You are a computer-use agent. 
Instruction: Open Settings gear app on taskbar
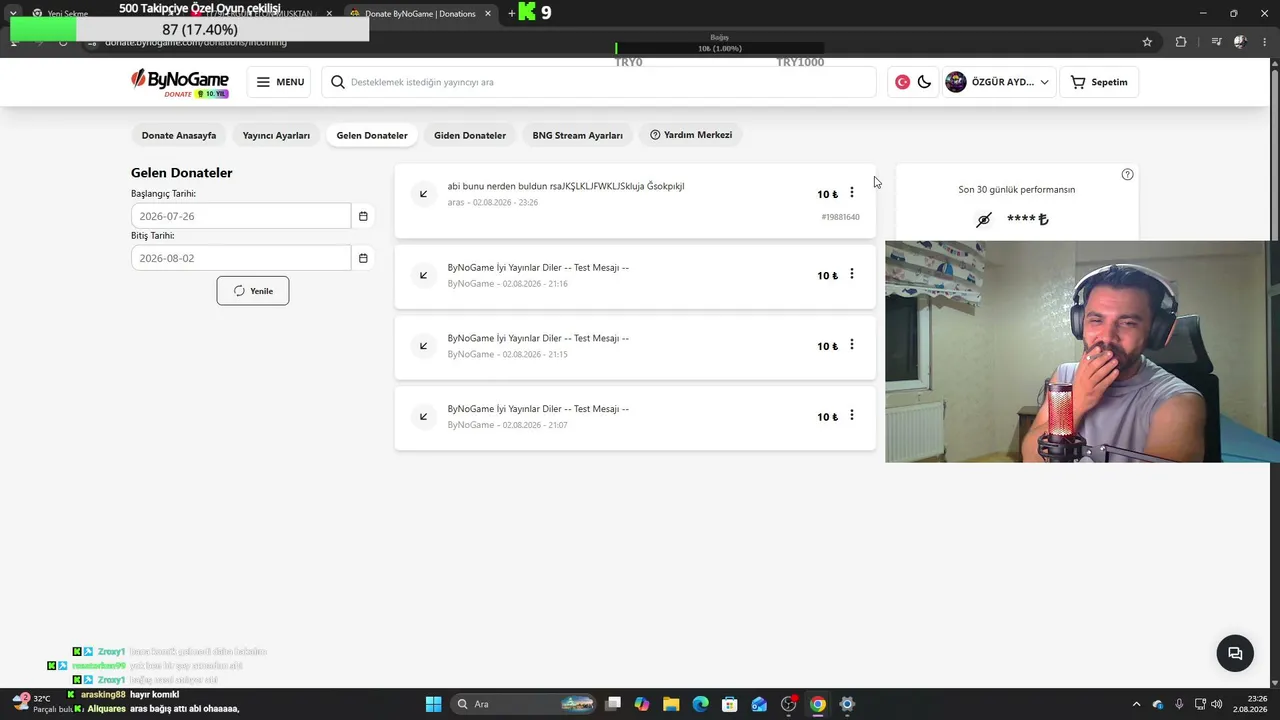847,704
